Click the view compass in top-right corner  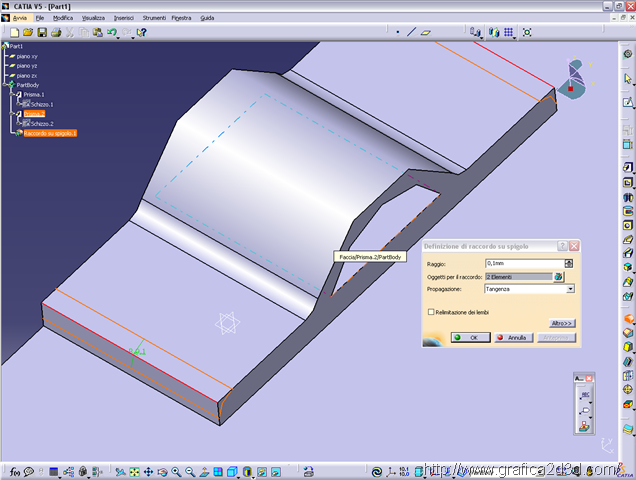573,78
